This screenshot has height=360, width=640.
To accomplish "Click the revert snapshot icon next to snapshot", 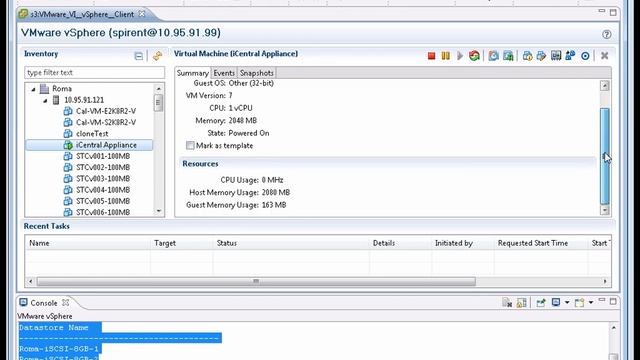I will point(508,56).
